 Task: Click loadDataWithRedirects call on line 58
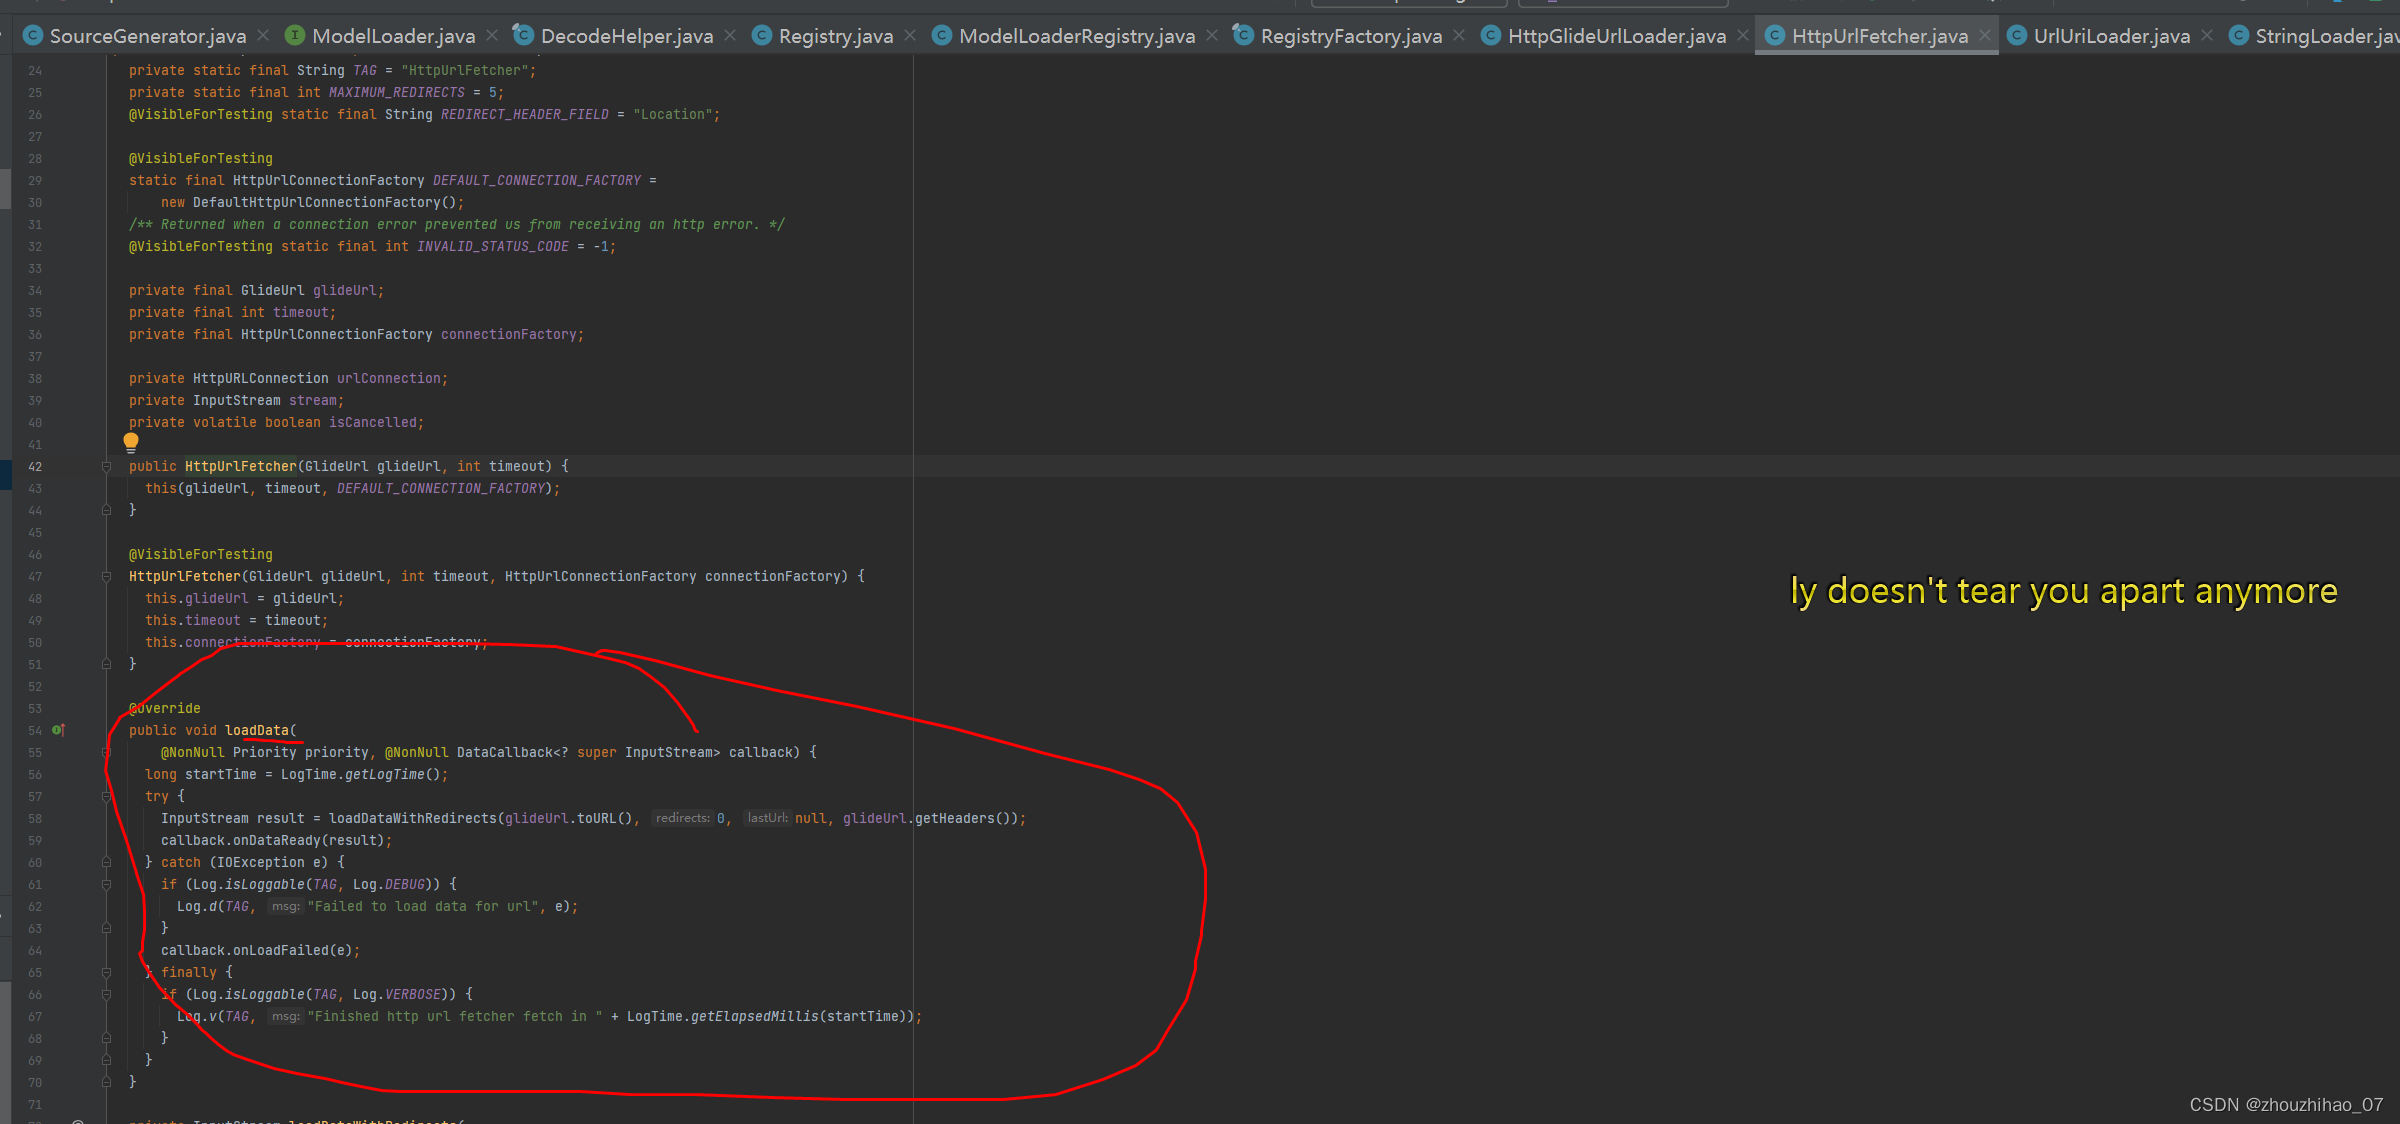pos(413,818)
